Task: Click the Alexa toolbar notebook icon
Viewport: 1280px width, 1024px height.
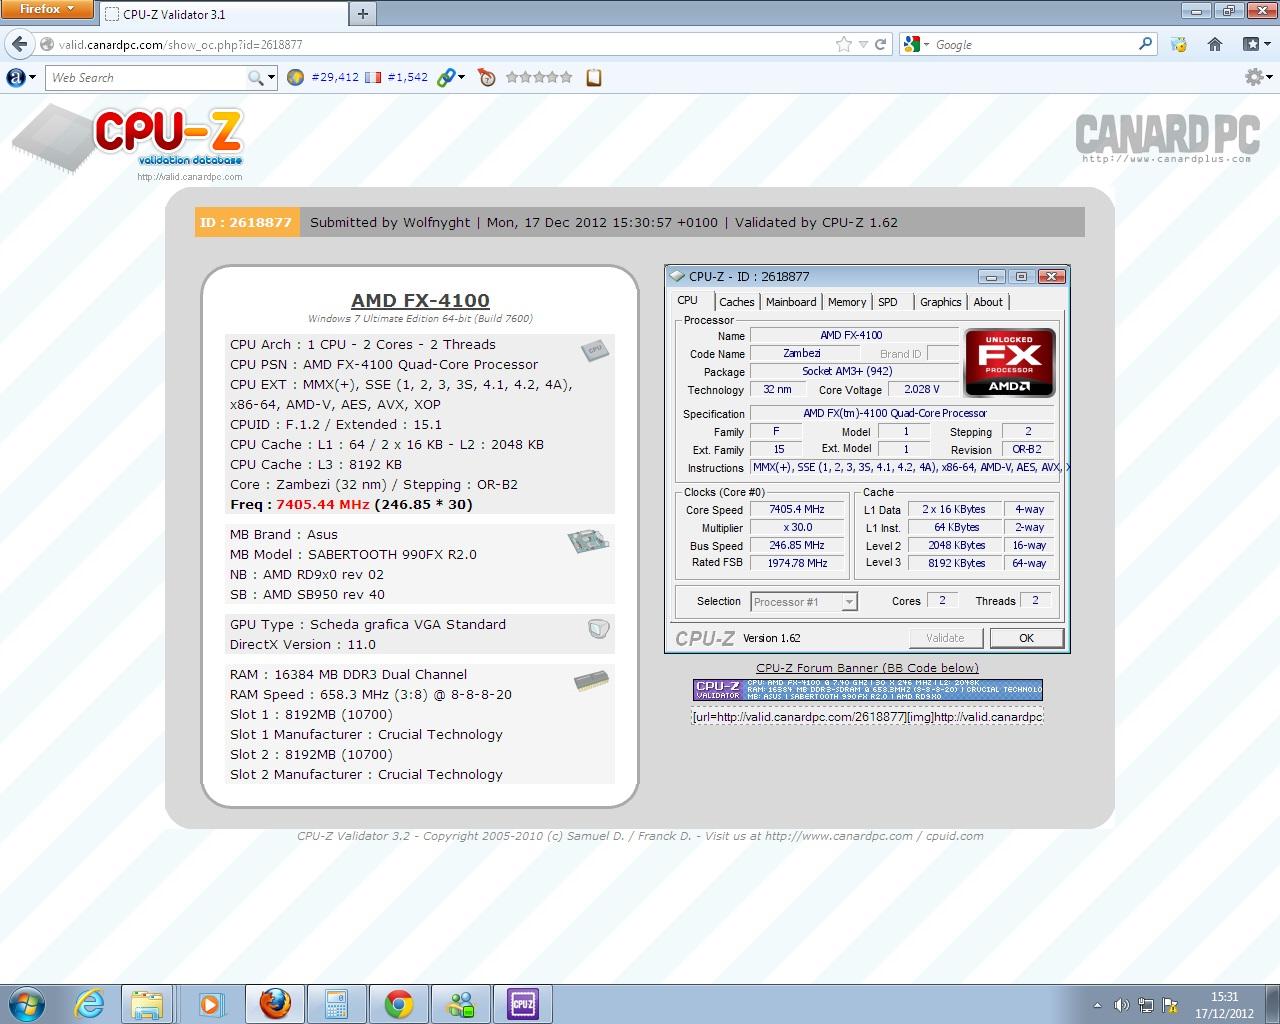Action: click(594, 77)
